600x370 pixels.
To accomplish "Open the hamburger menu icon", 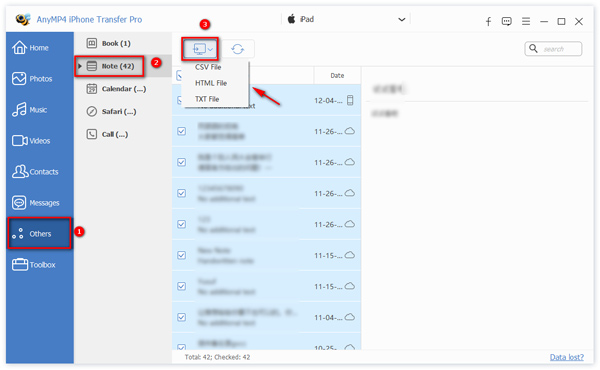I will [x=526, y=21].
